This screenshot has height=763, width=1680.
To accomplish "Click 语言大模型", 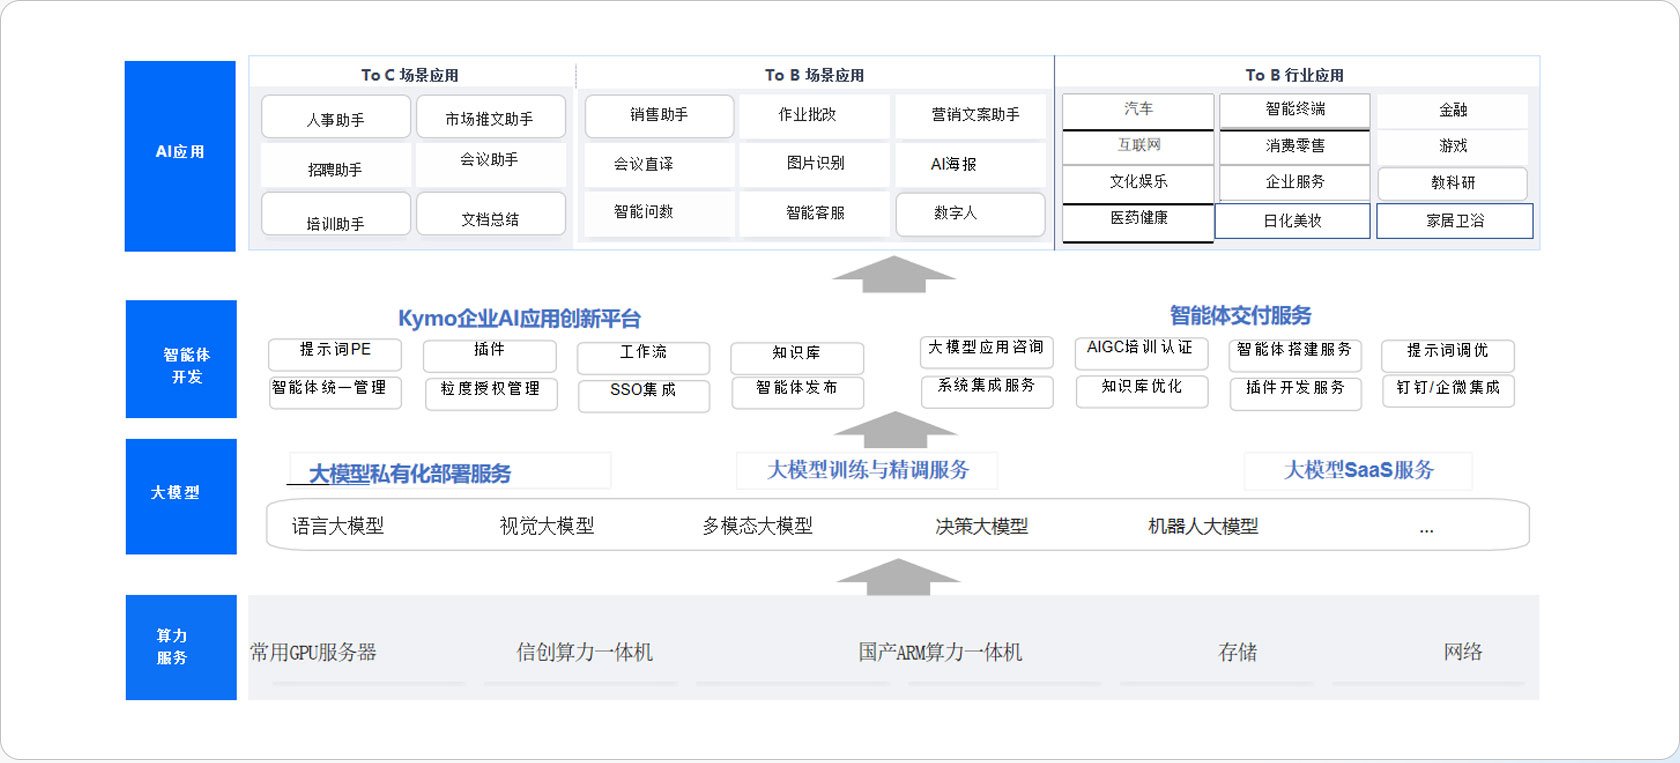I will pyautogui.click(x=338, y=526).
